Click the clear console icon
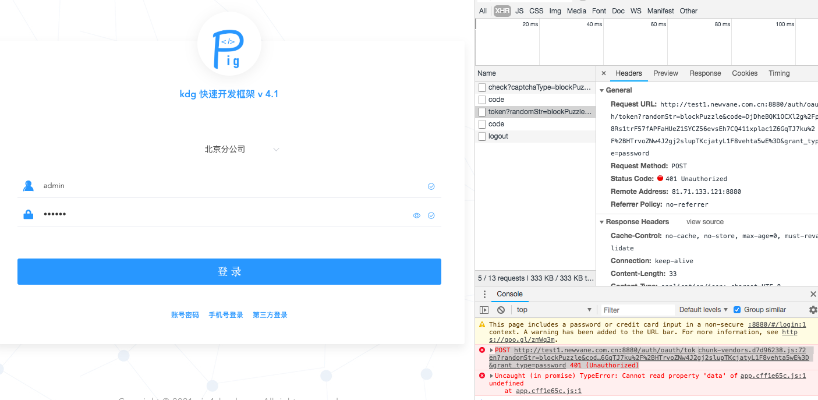 click(x=500, y=310)
